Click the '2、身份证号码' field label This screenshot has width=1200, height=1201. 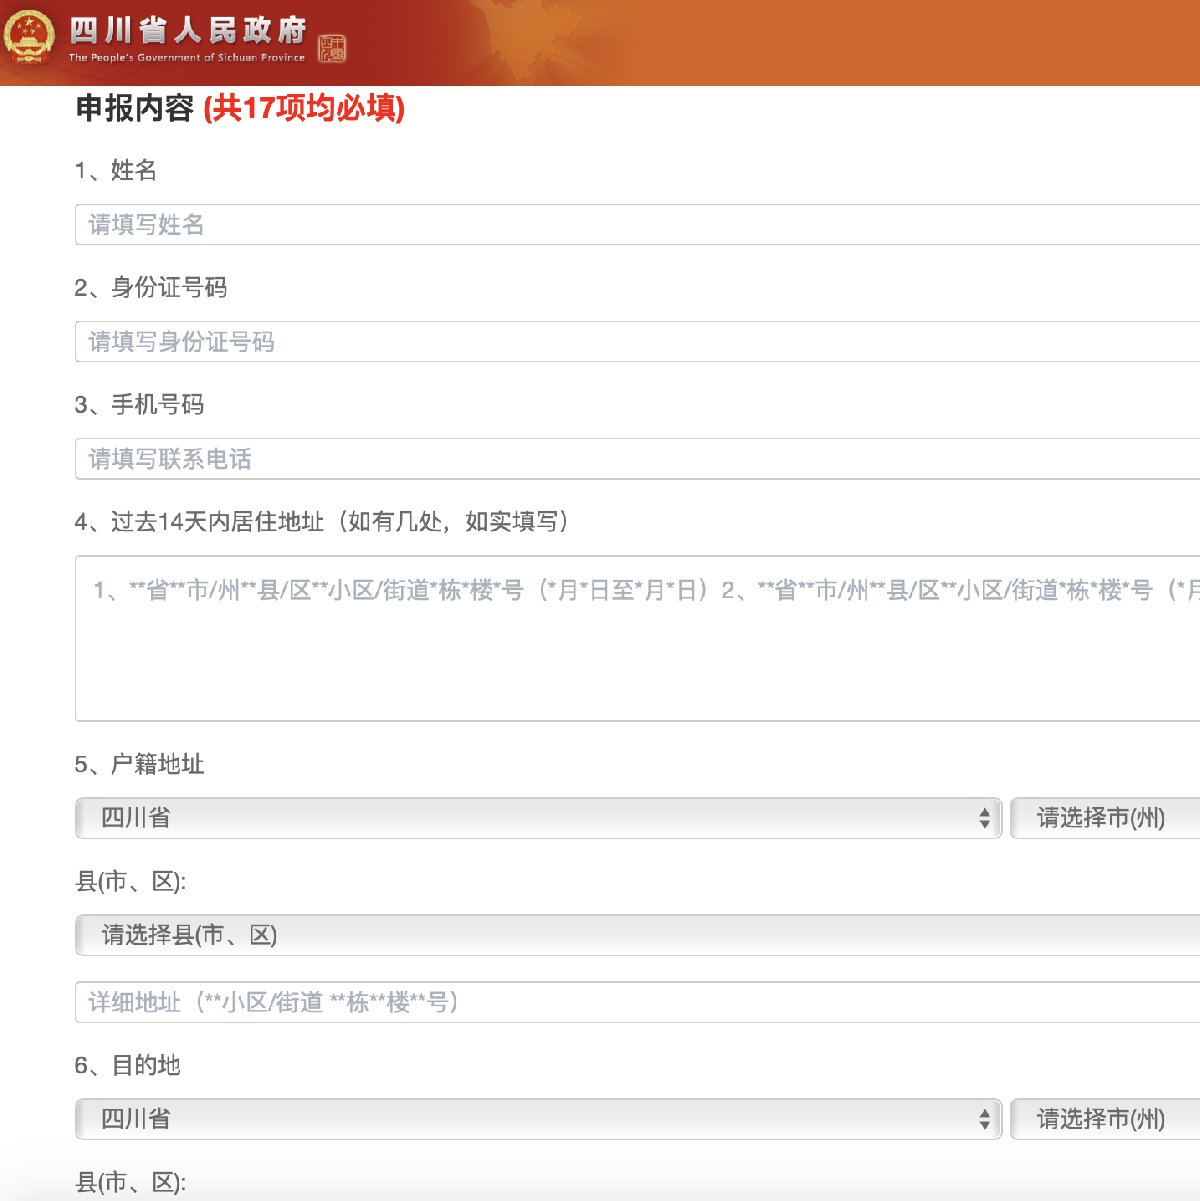(151, 288)
